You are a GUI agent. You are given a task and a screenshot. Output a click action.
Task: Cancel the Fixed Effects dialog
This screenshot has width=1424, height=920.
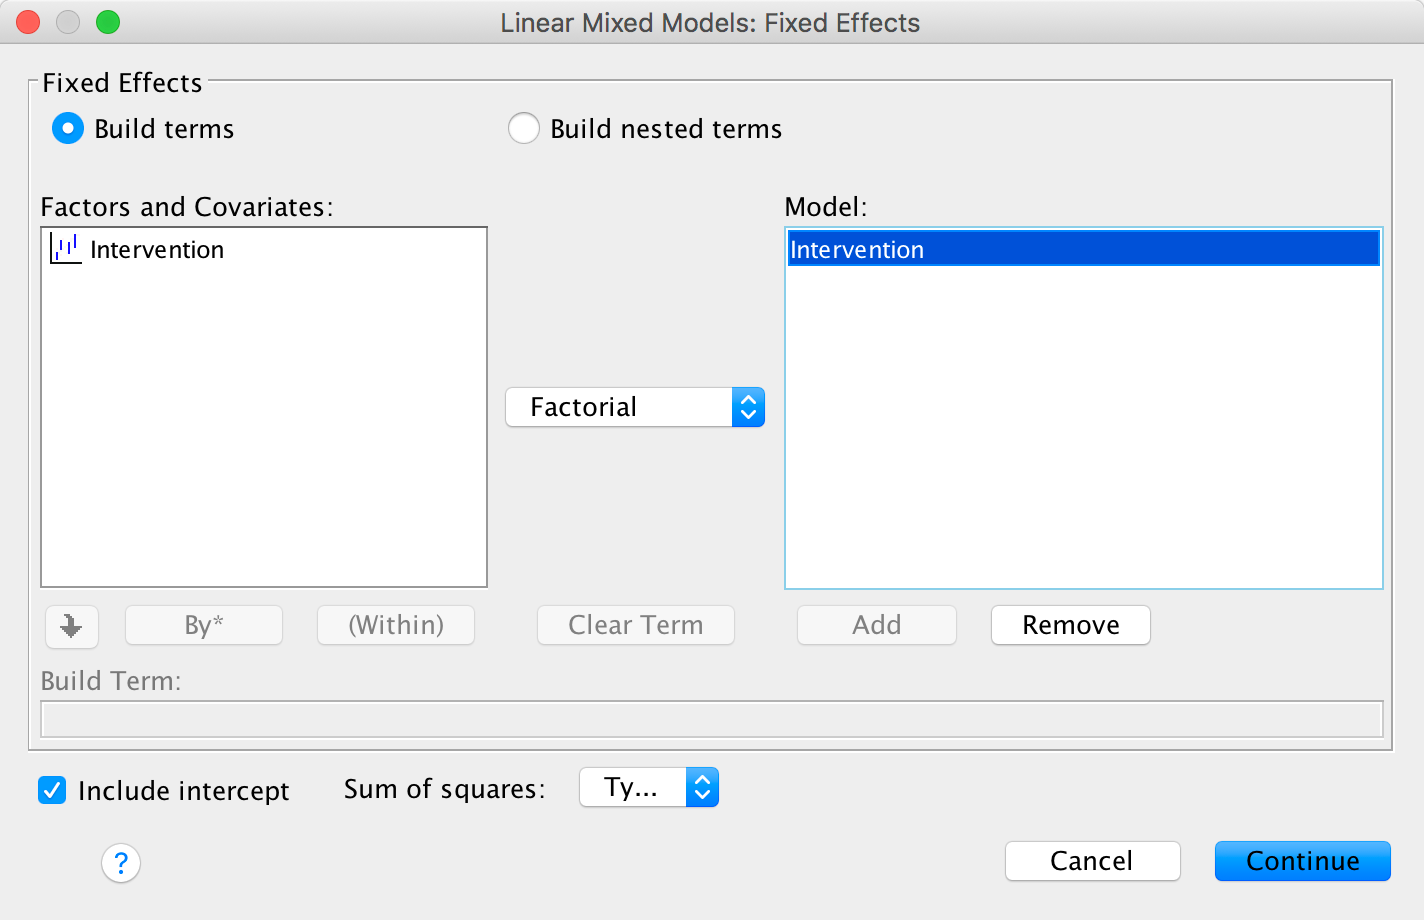1092,861
